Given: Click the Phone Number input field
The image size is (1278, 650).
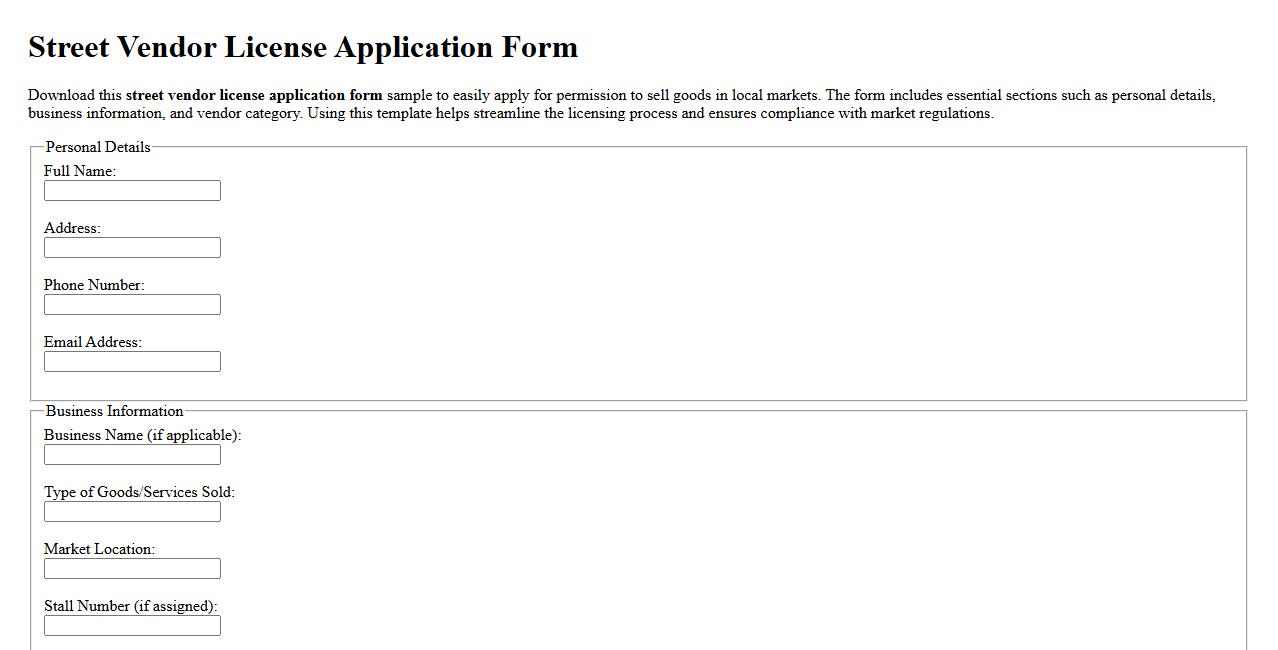Looking at the screenshot, I should 131,304.
